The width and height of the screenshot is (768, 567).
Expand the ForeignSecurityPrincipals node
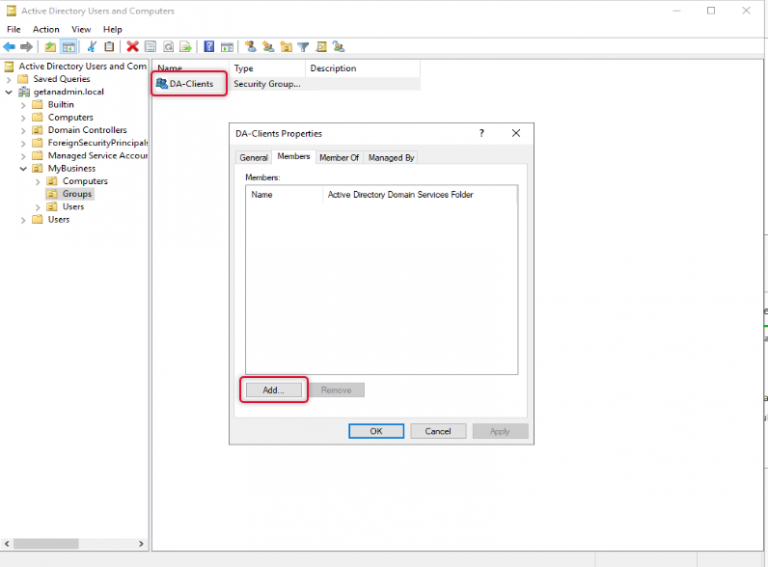point(23,143)
